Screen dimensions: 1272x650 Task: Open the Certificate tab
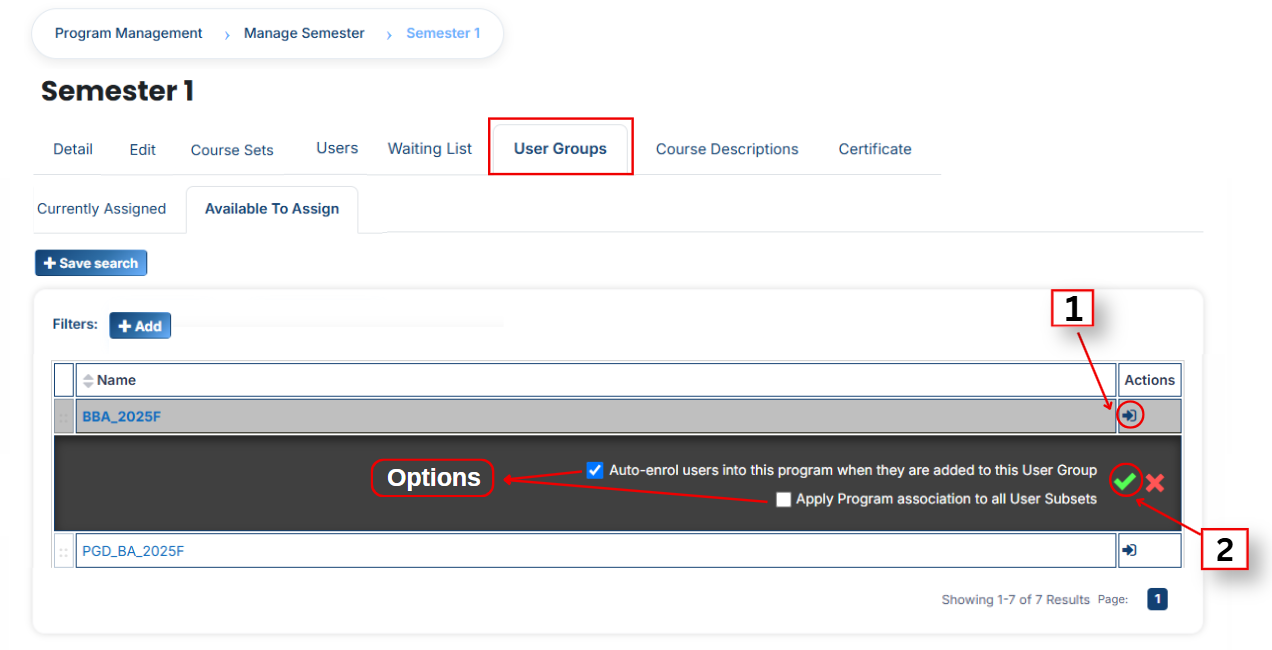[x=875, y=149]
